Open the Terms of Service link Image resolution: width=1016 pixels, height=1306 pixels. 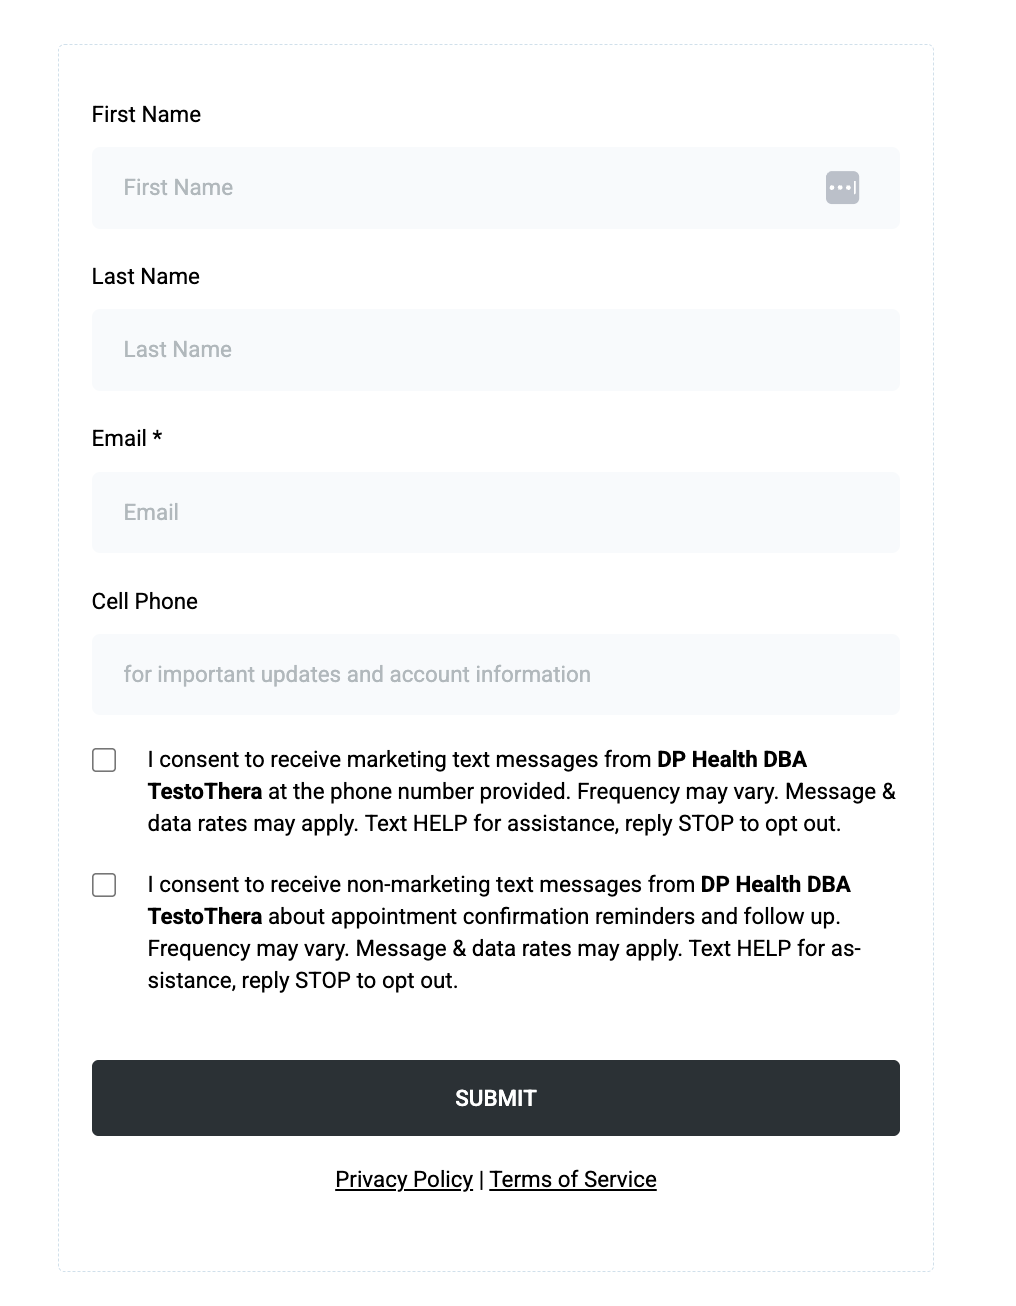pos(573,1180)
